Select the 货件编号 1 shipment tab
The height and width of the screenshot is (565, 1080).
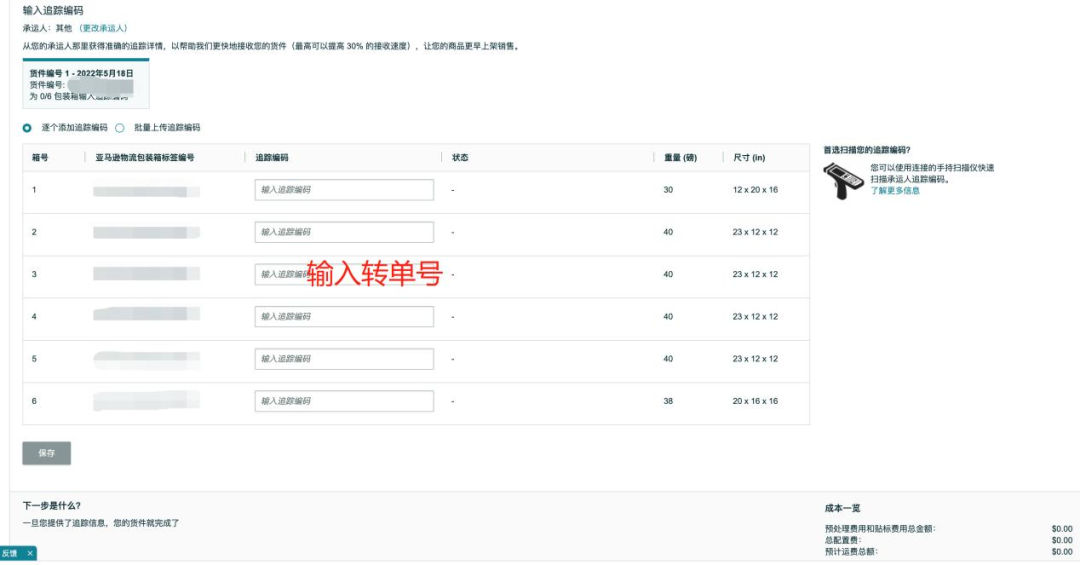click(x=85, y=84)
